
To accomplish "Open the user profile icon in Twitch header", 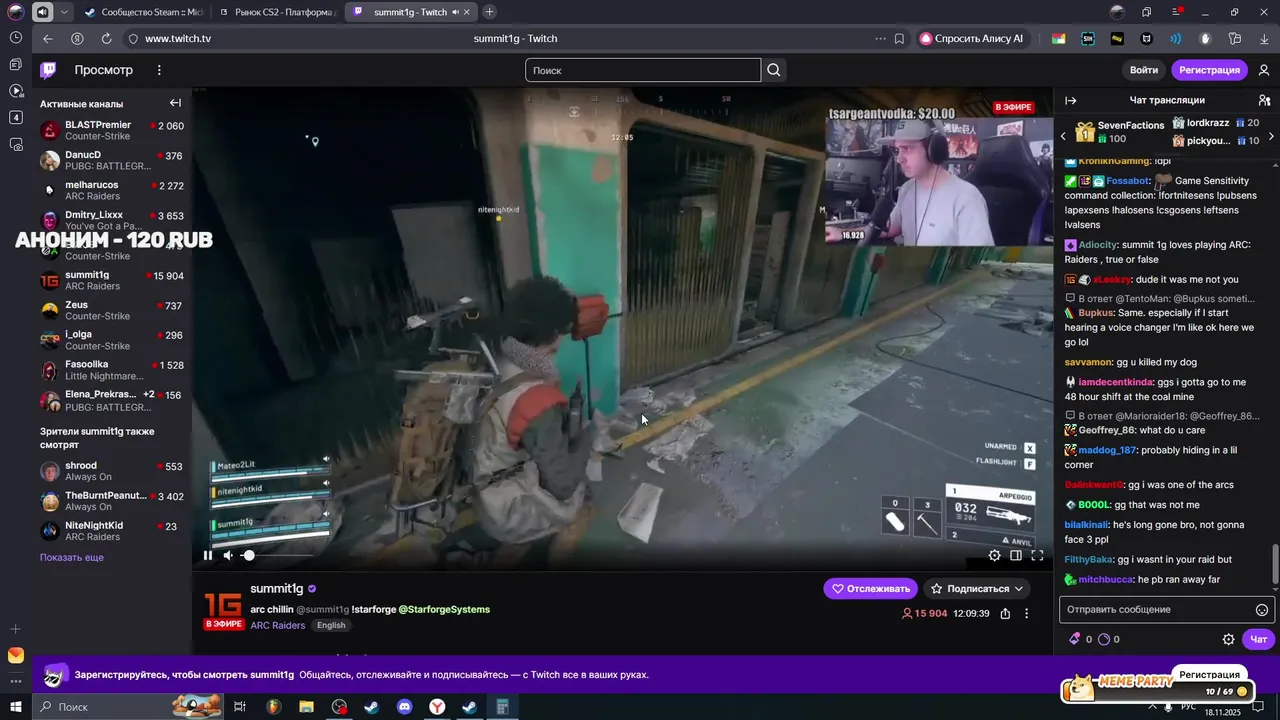I will pyautogui.click(x=1264, y=70).
